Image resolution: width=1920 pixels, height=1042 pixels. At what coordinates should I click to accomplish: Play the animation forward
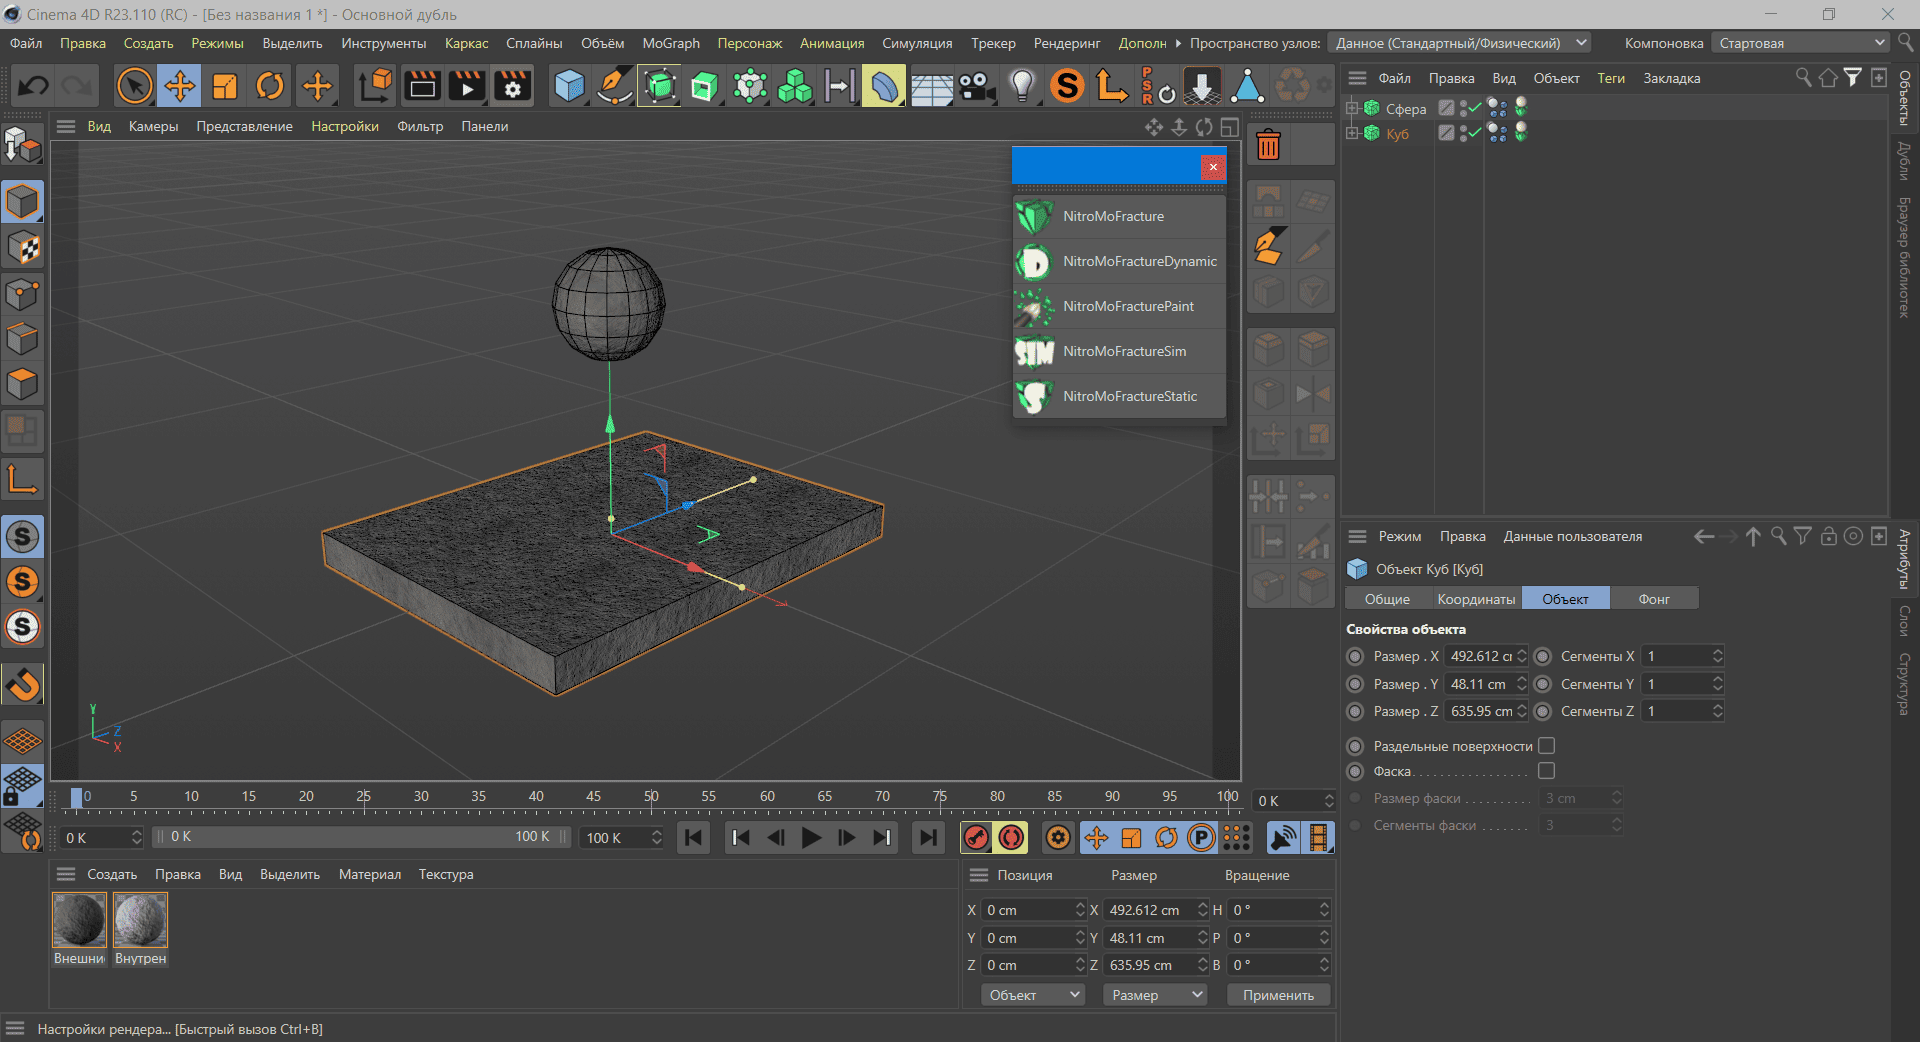pyautogui.click(x=811, y=837)
